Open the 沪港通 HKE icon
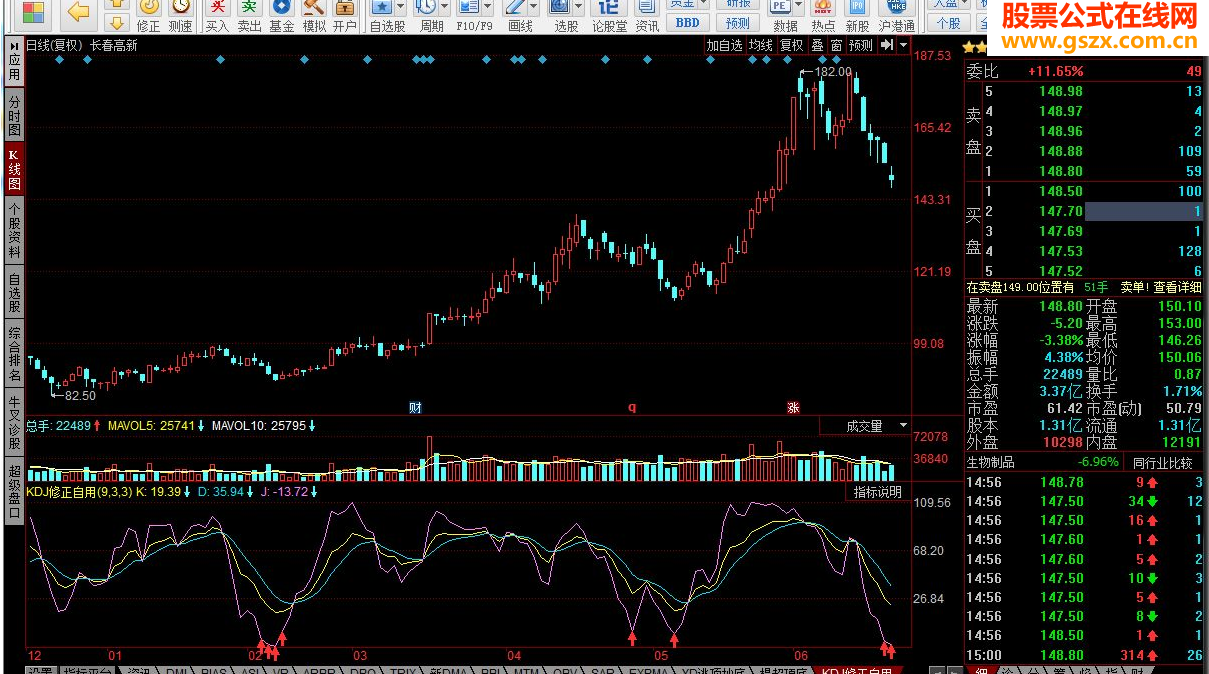This screenshot has width=1209, height=674. click(897, 16)
